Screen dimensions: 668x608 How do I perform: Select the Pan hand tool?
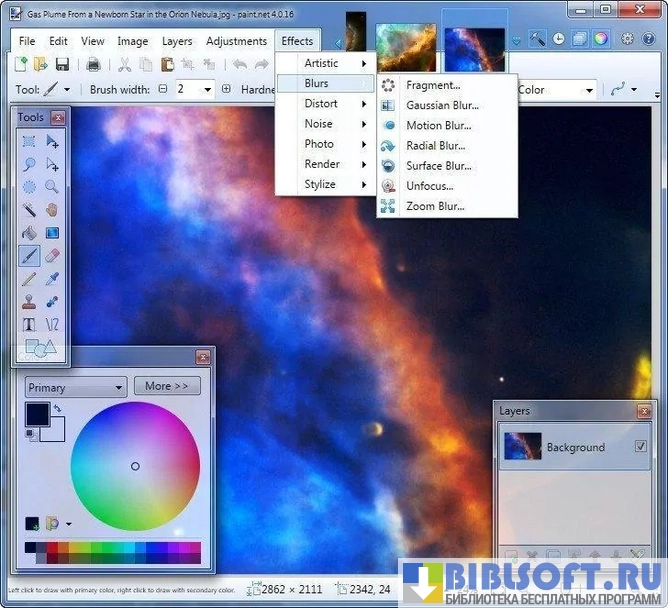click(x=52, y=210)
